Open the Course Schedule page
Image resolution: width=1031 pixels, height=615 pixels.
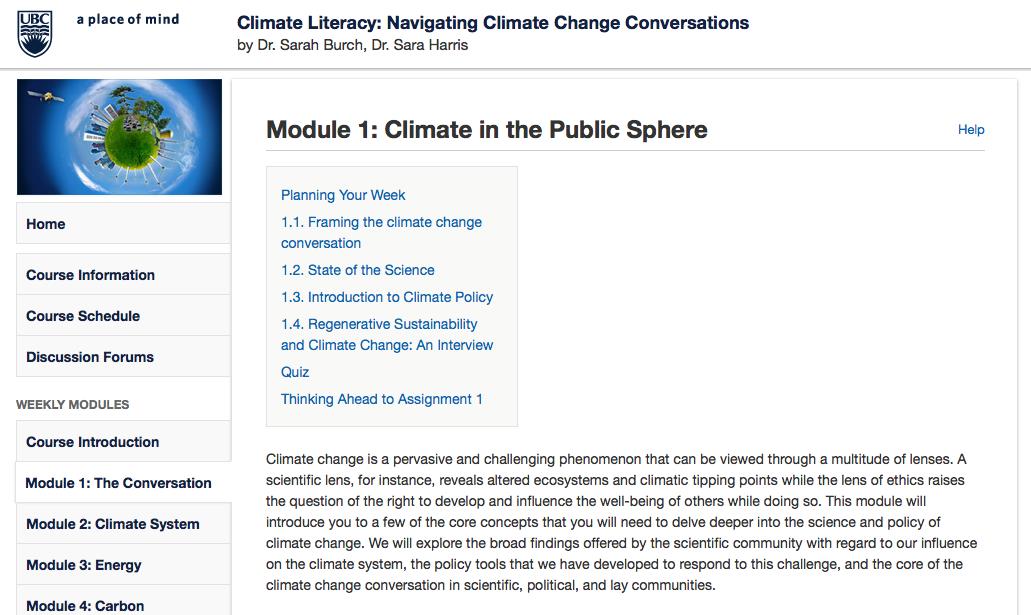[83, 316]
